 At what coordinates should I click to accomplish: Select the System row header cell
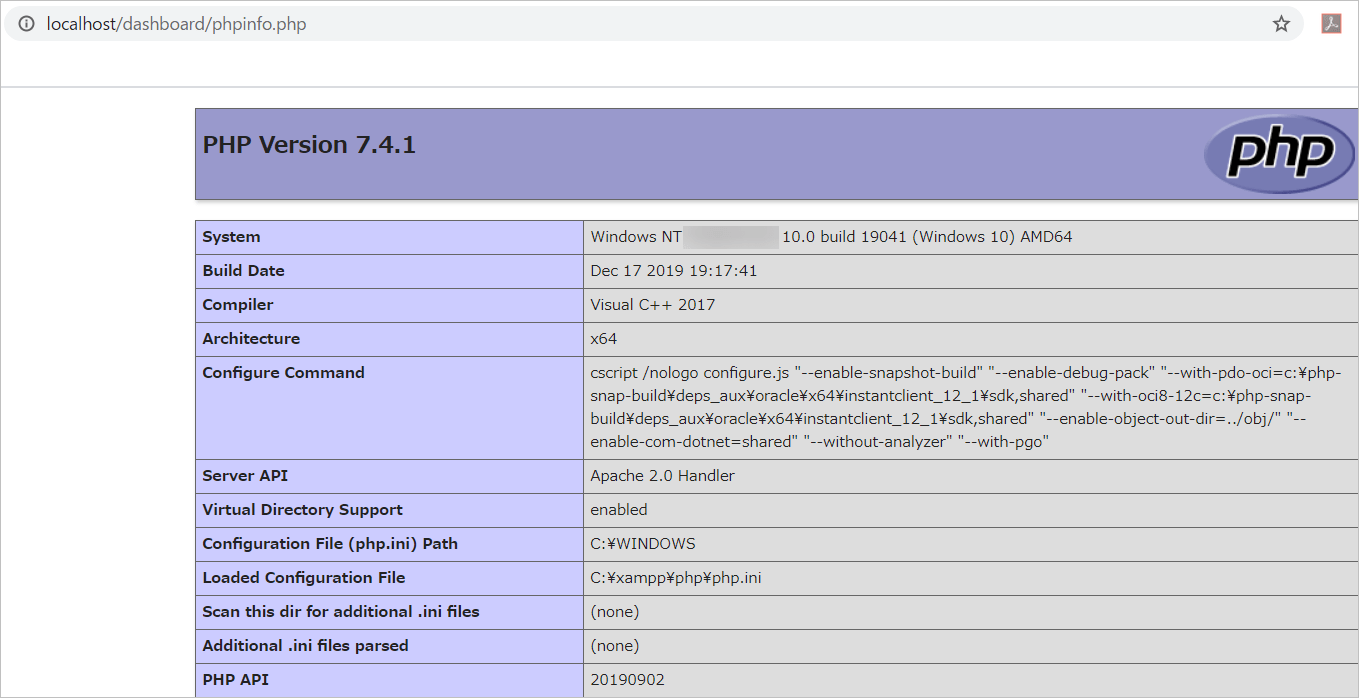pos(232,237)
